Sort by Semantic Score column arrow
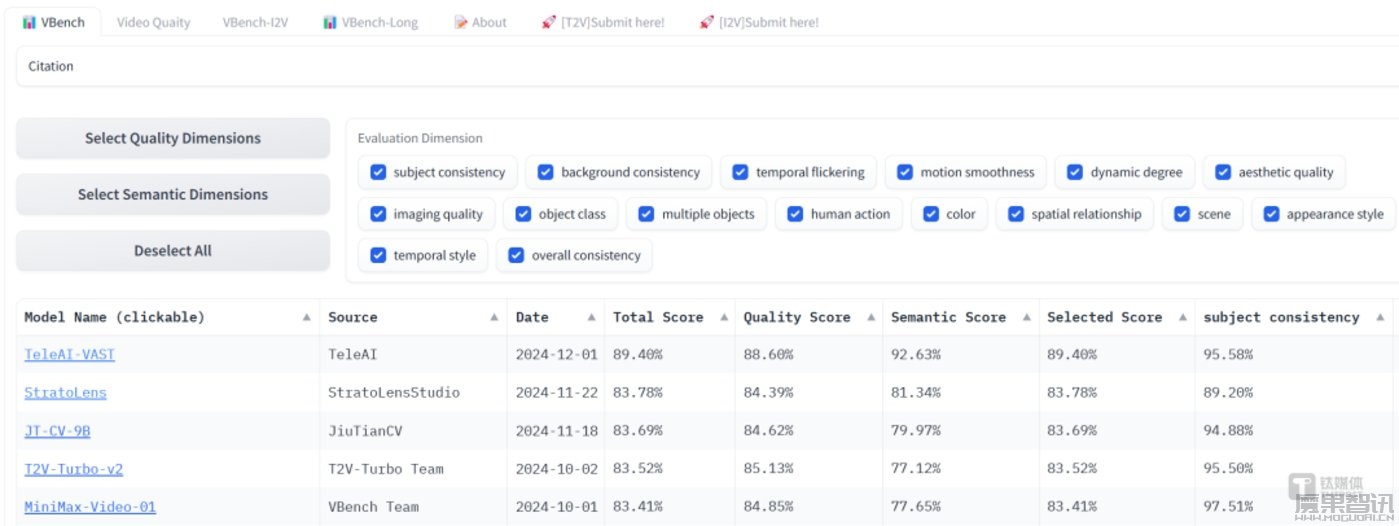This screenshot has height=526, width=1399. tap(1026, 317)
